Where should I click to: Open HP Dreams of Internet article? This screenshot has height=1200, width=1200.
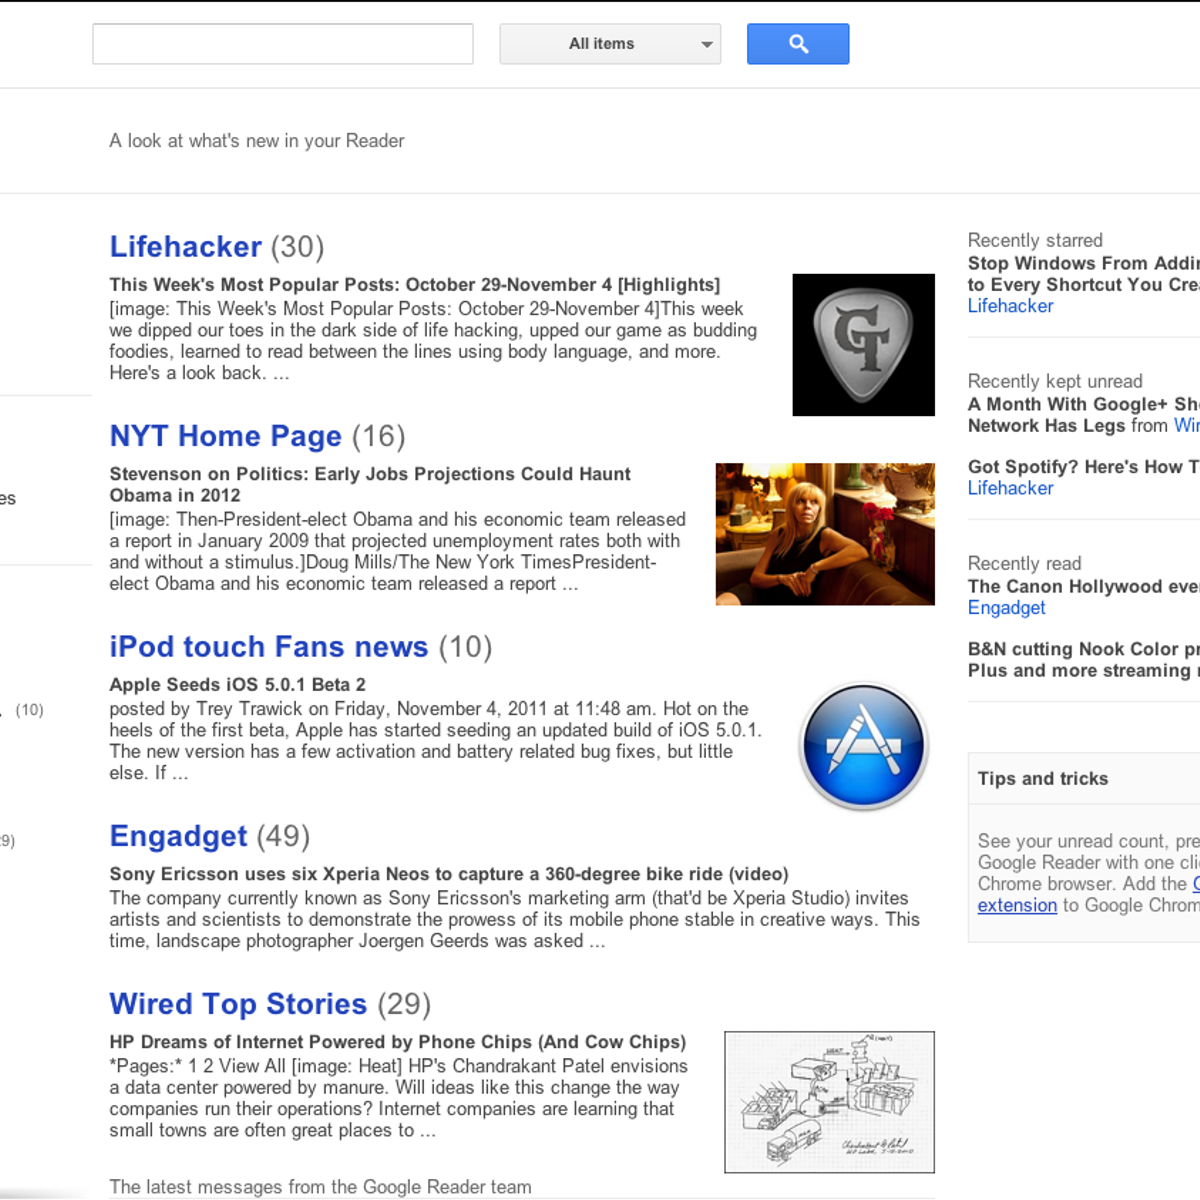(397, 1042)
